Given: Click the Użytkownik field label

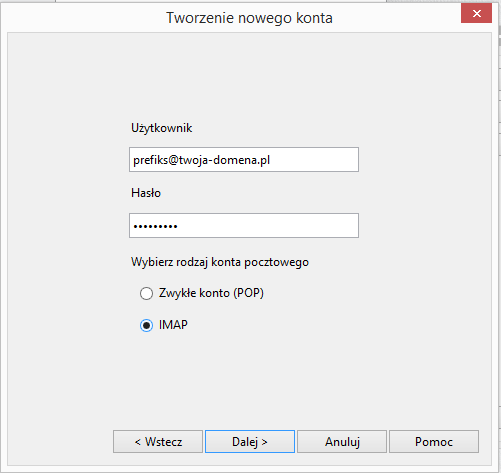Looking at the screenshot, I should 162,128.
